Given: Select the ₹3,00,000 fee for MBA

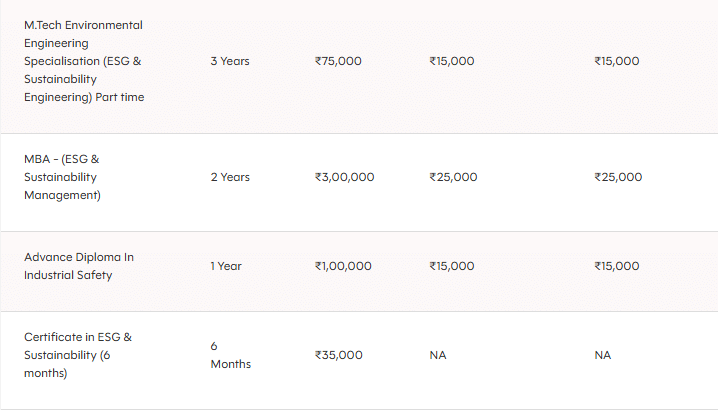Looking at the screenshot, I should [344, 177].
